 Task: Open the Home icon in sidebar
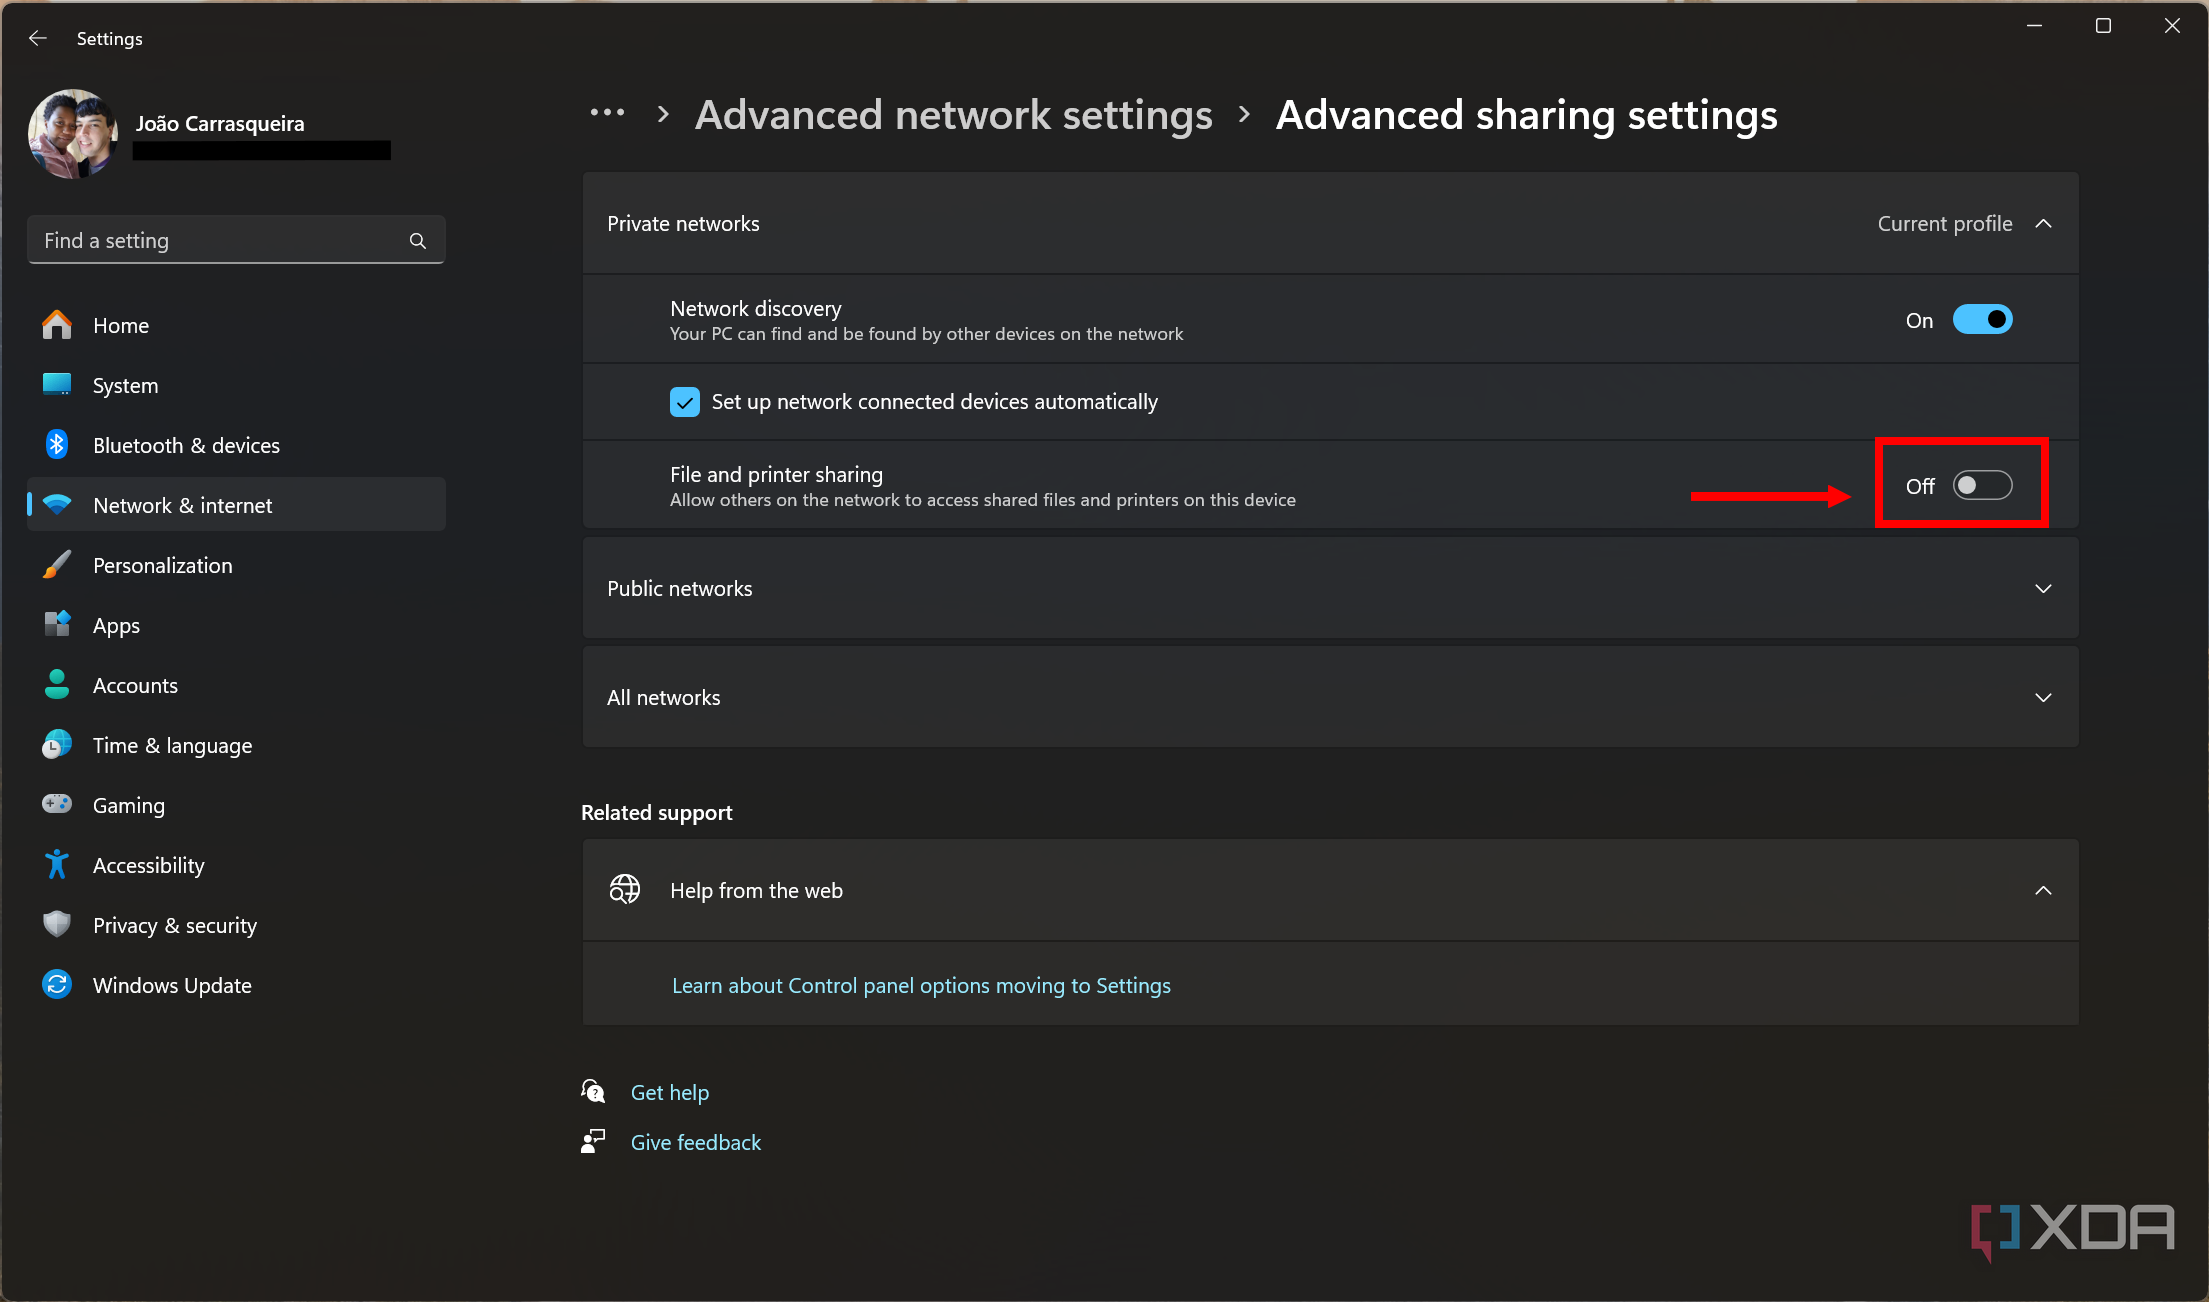tap(57, 325)
